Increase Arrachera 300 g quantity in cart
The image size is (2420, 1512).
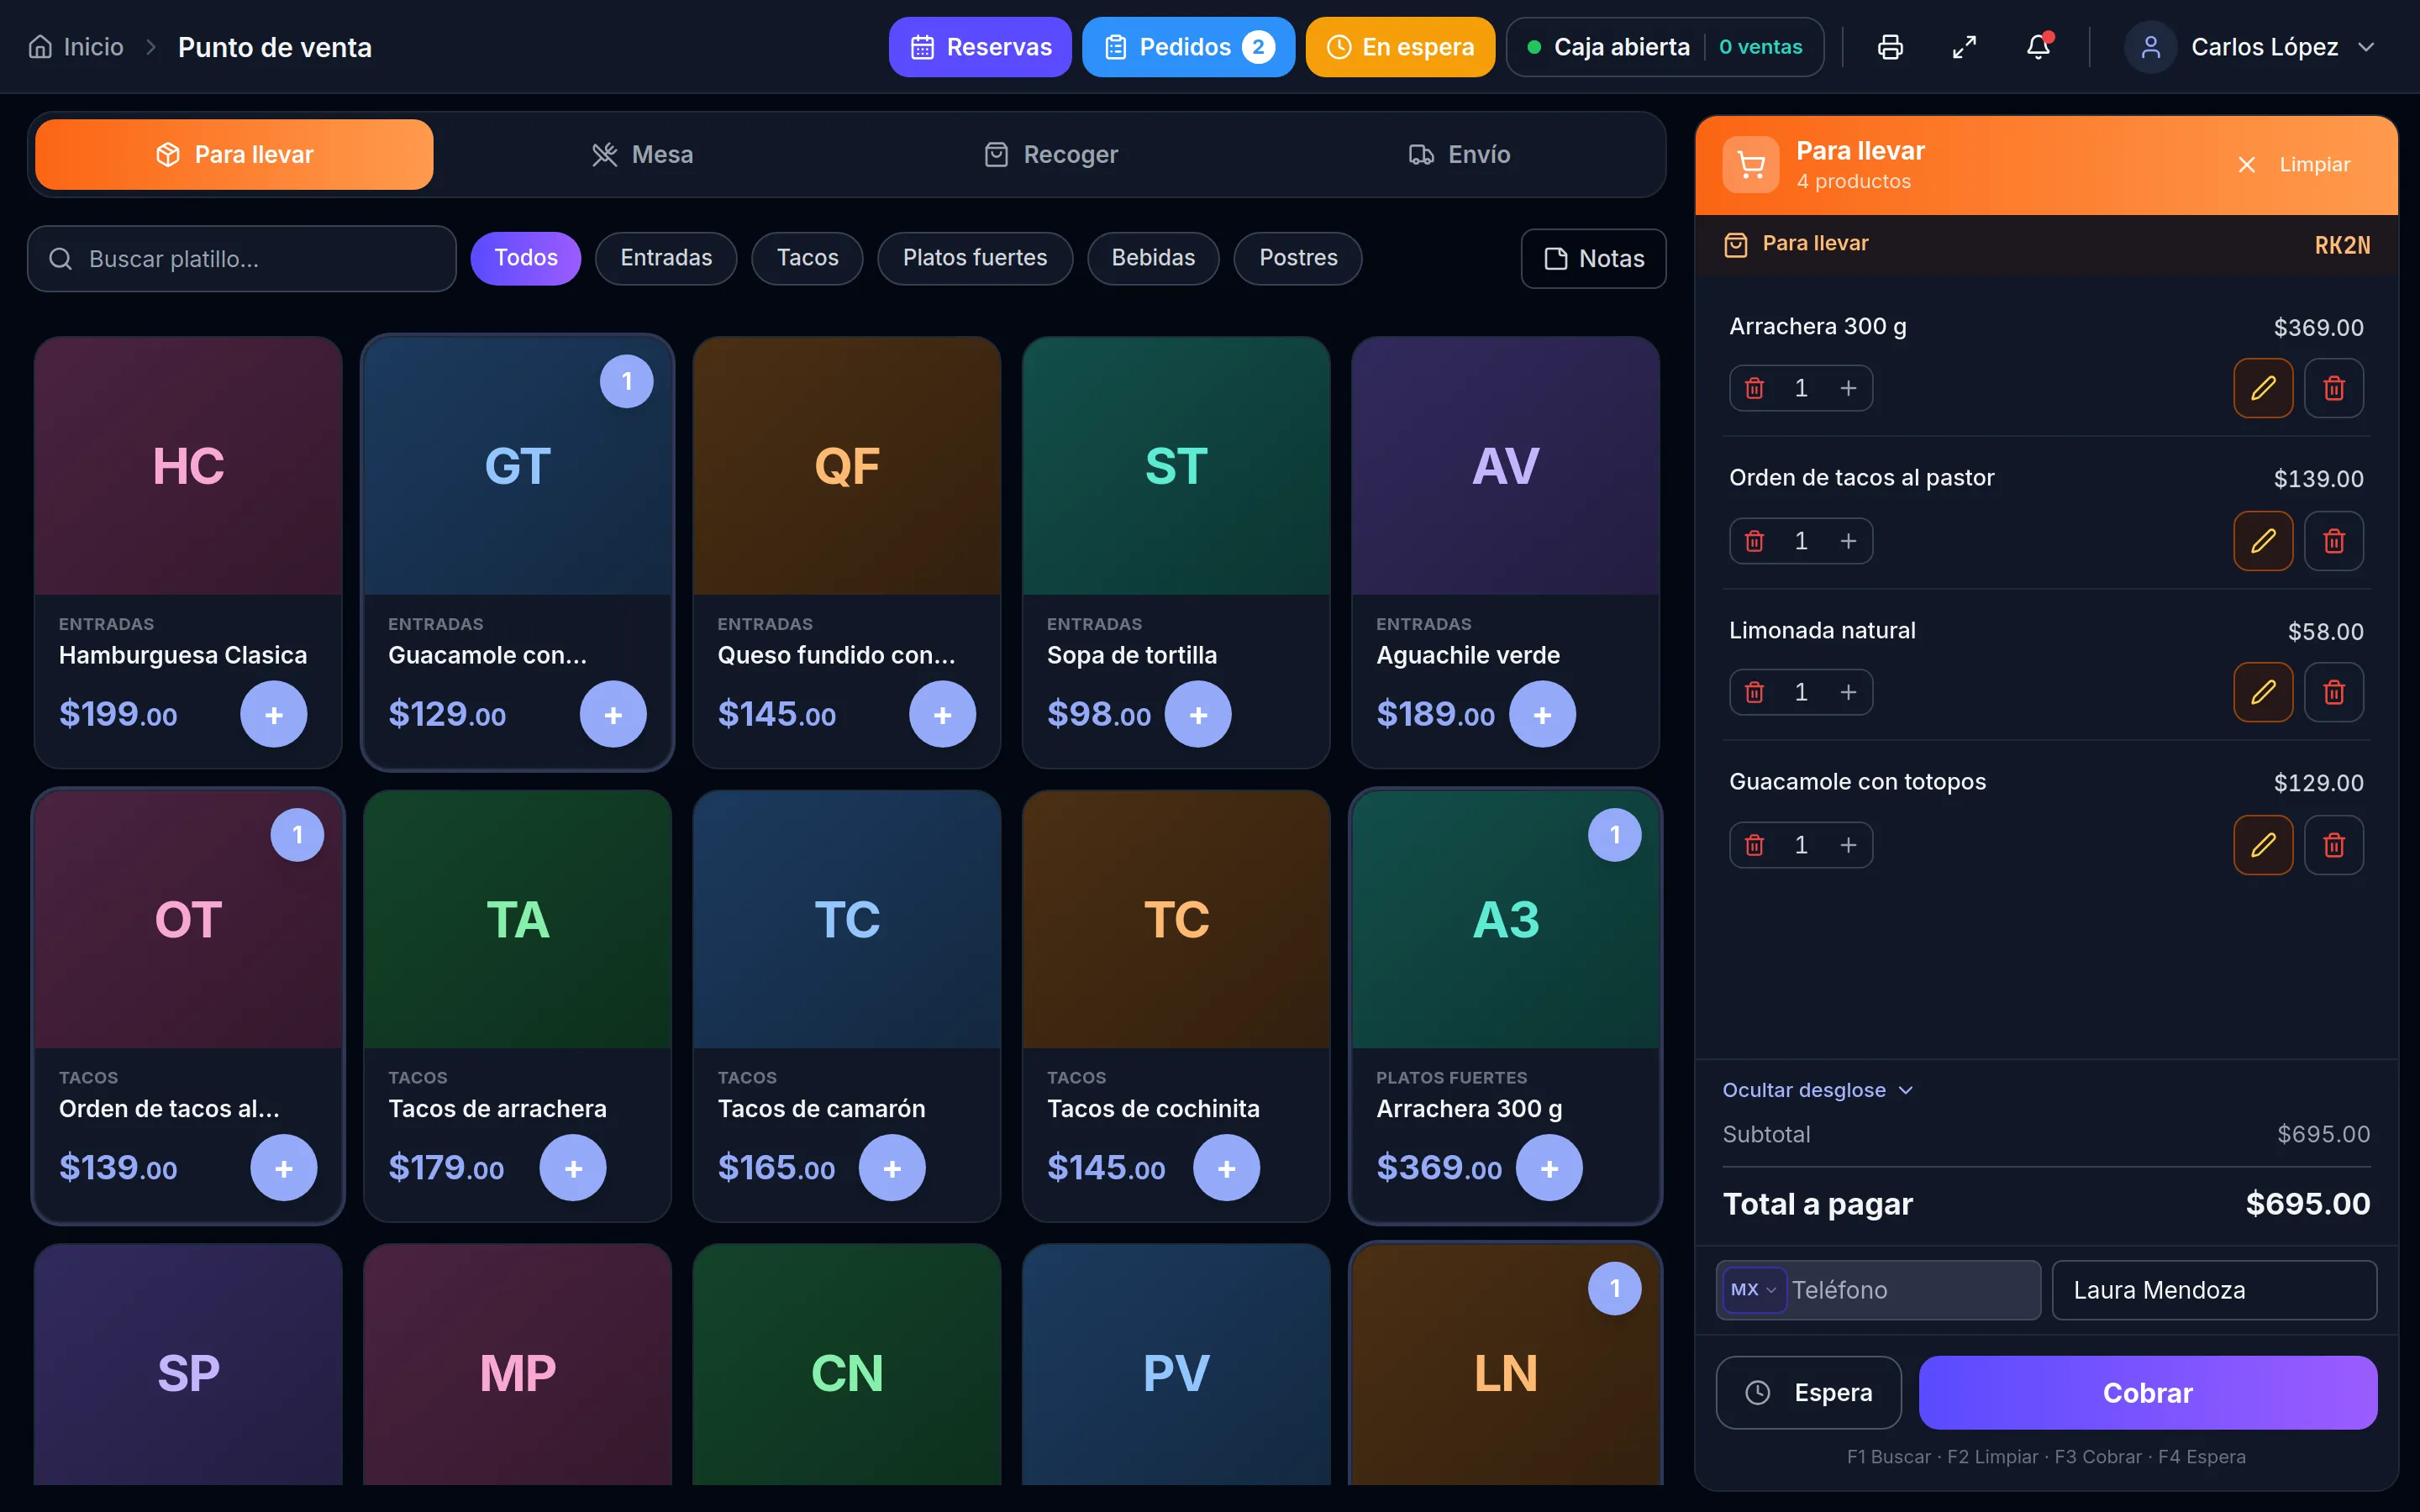click(1848, 388)
